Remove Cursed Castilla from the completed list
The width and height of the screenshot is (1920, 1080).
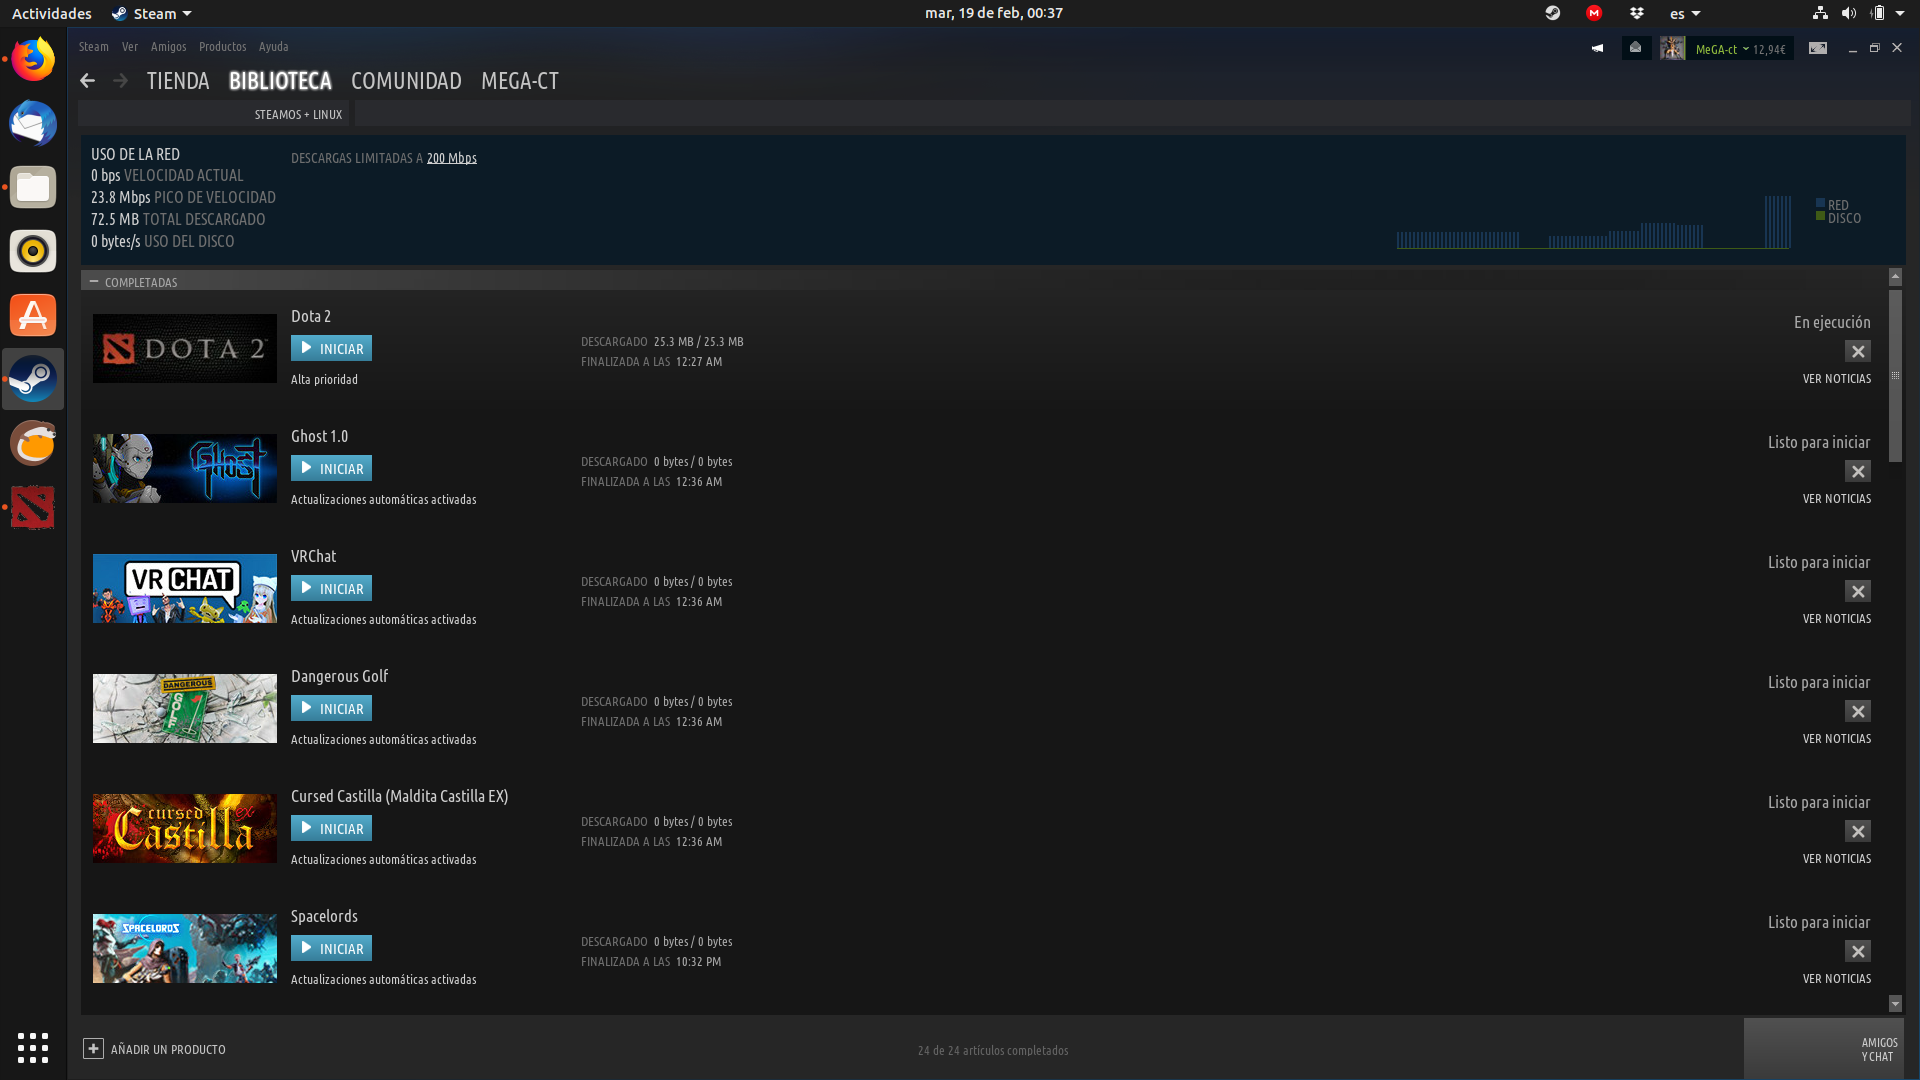pos(1858,831)
